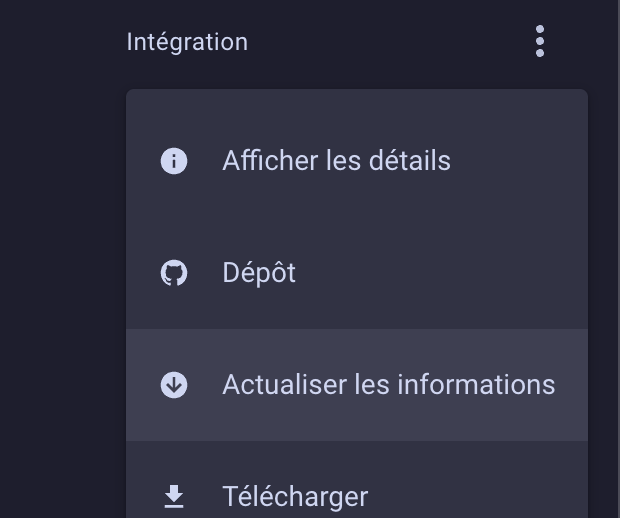Click the download tray icon
620x518 pixels.
(174, 496)
